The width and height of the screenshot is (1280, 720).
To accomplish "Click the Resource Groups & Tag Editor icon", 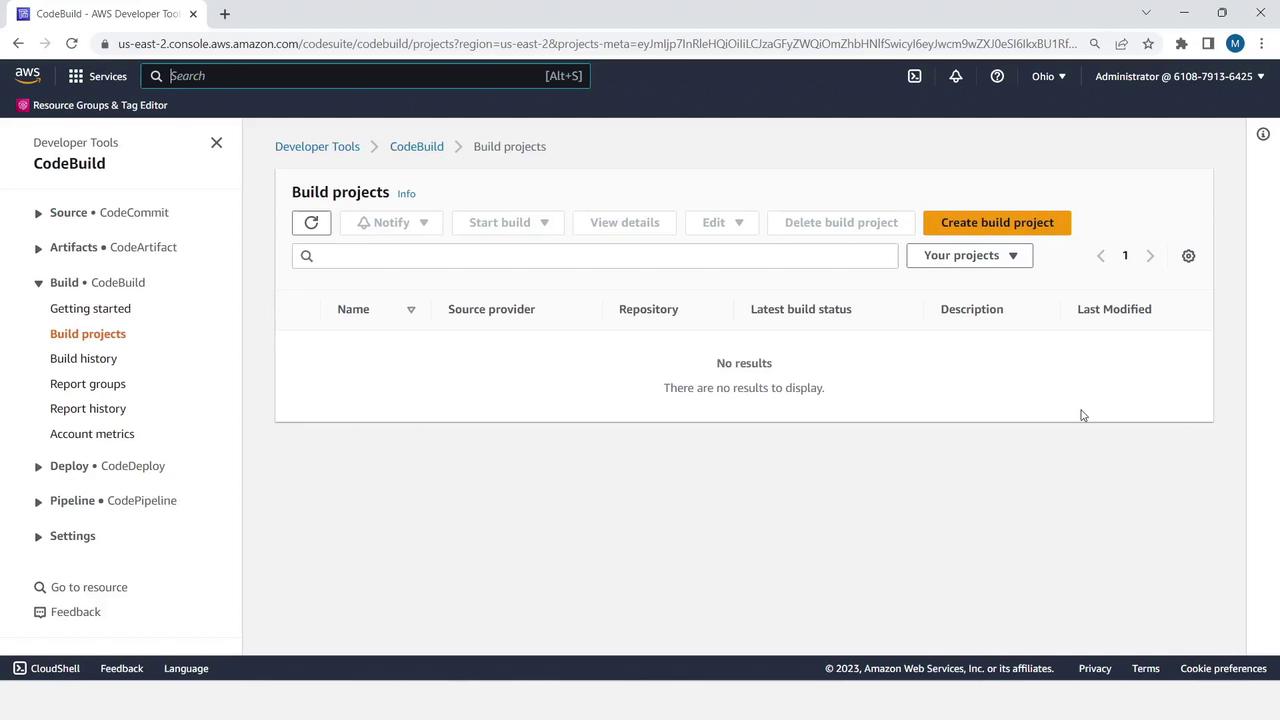I will [23, 105].
